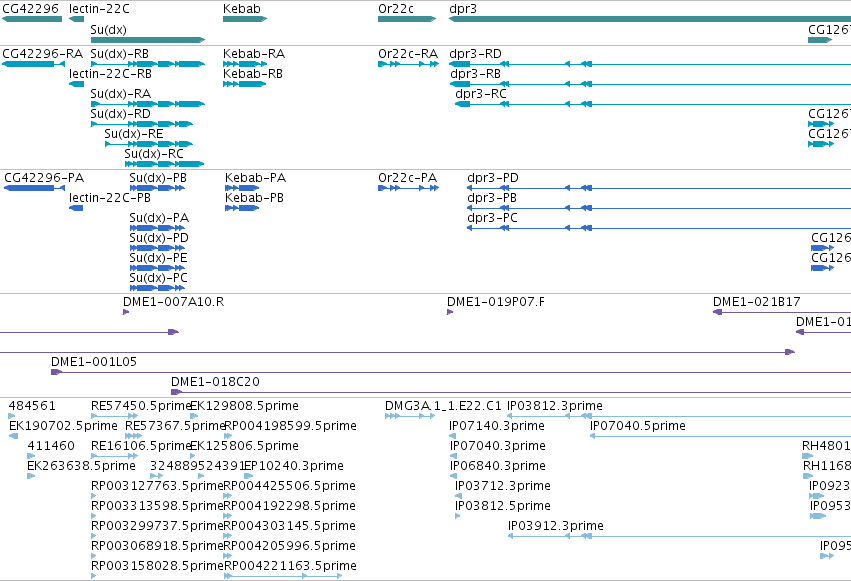Select the EK129808.5prime label

(x=245, y=406)
